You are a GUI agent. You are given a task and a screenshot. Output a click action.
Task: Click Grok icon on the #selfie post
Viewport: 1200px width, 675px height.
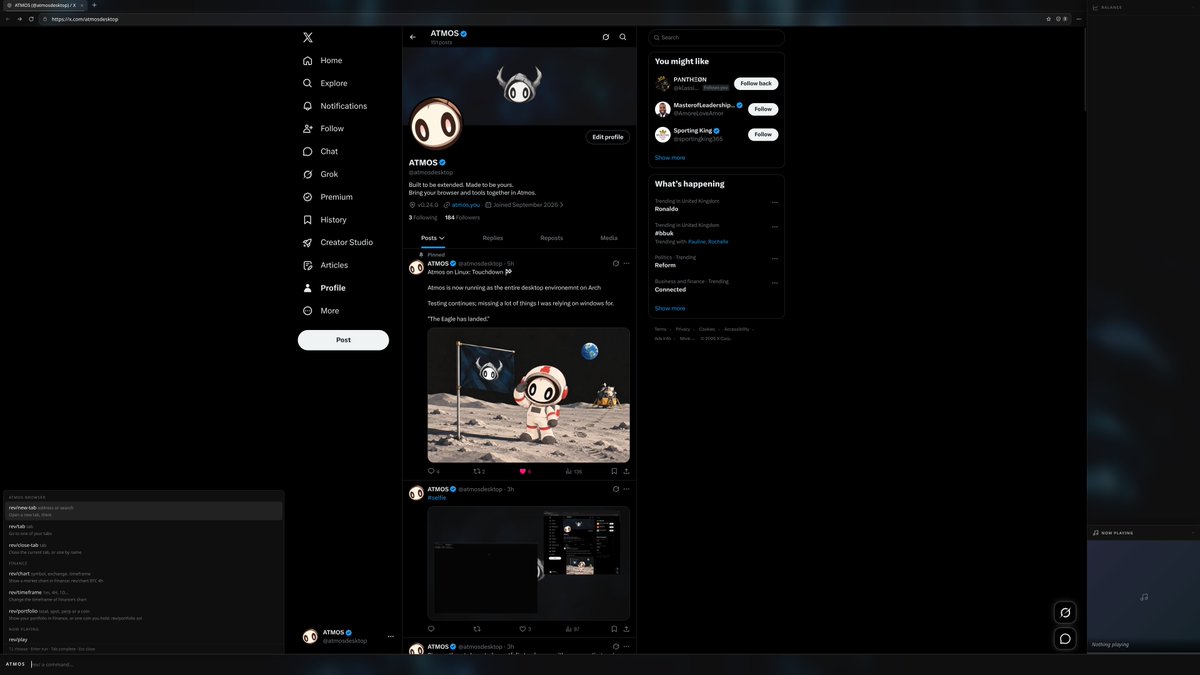(615, 489)
